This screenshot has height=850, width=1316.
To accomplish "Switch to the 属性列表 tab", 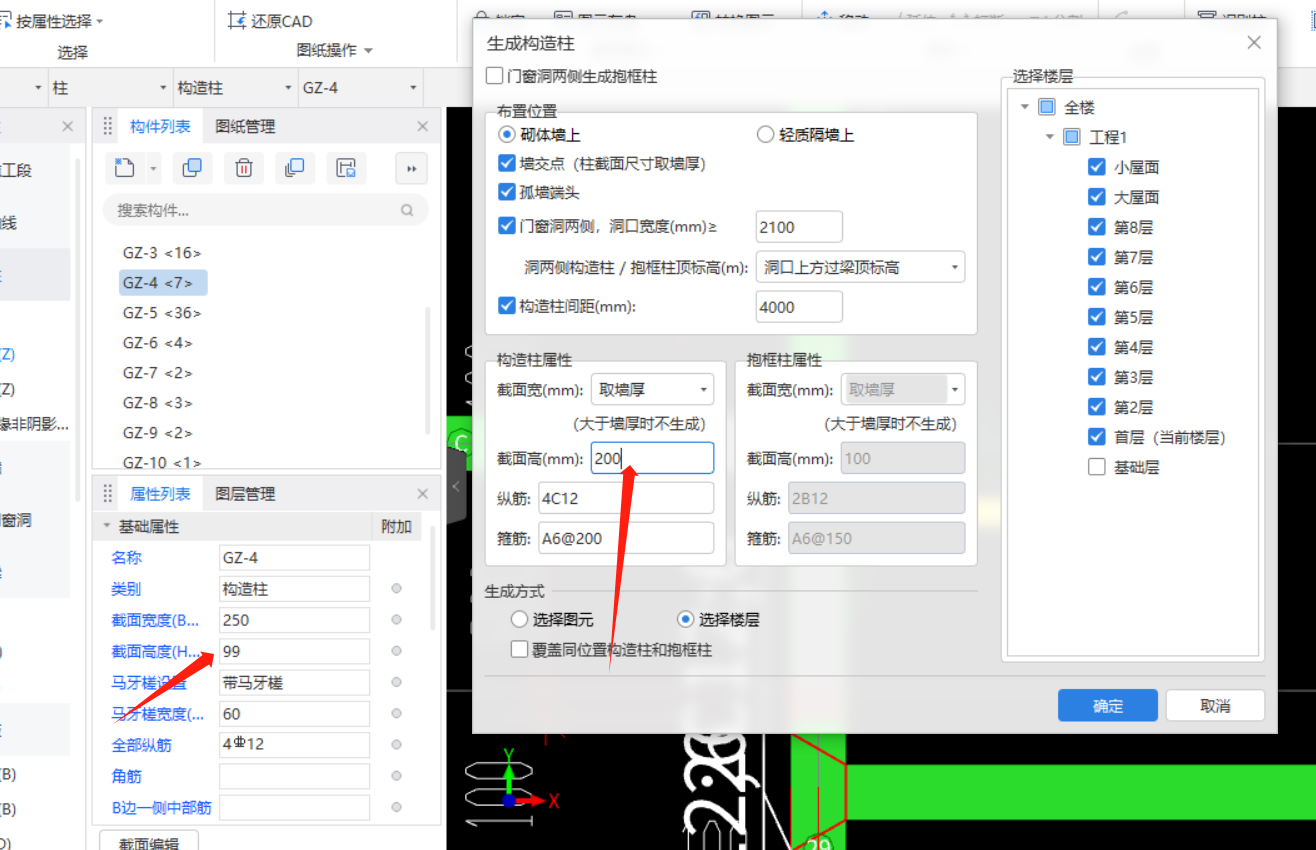I will [x=160, y=494].
